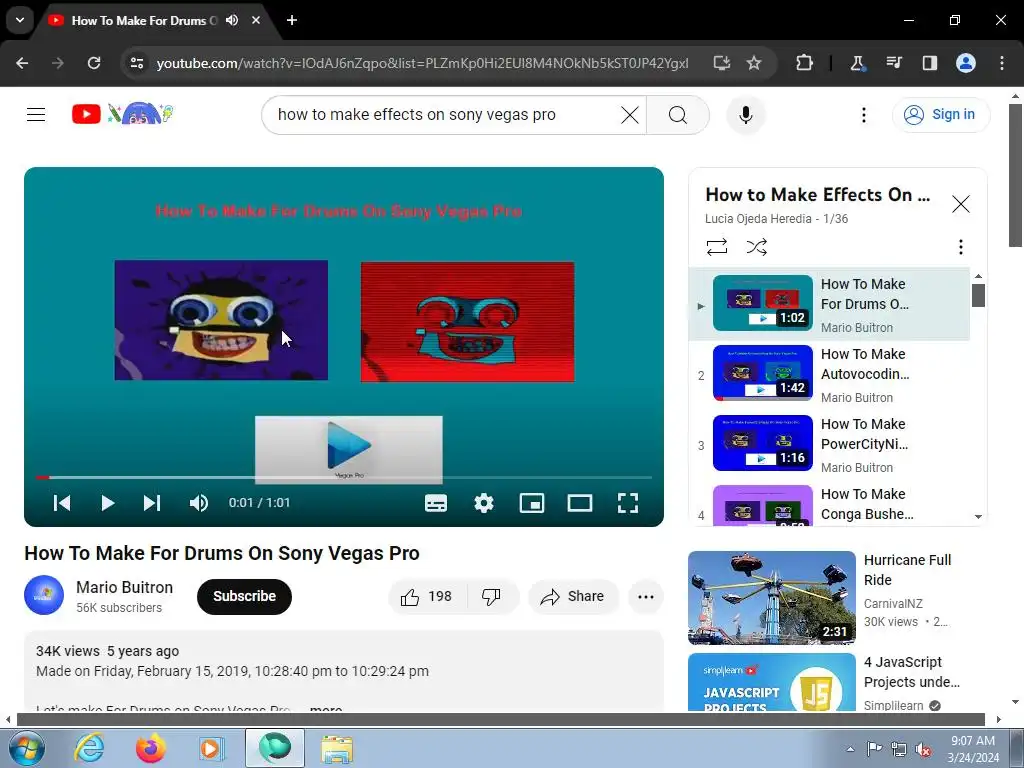Open Hurricane Full Ride recommended thumbnail
This screenshot has height=768, width=1024.
(x=771, y=598)
